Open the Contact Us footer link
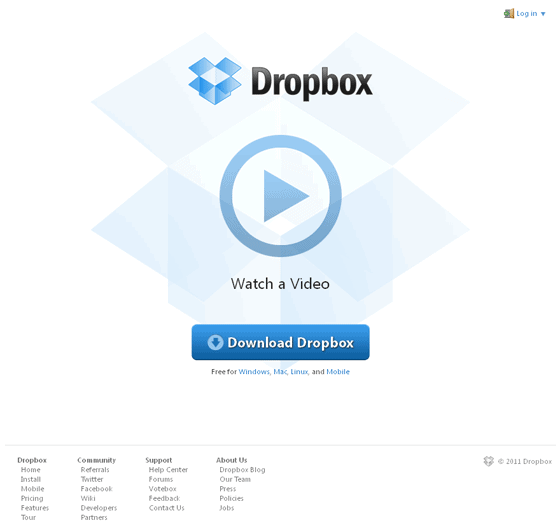 [x=166, y=508]
